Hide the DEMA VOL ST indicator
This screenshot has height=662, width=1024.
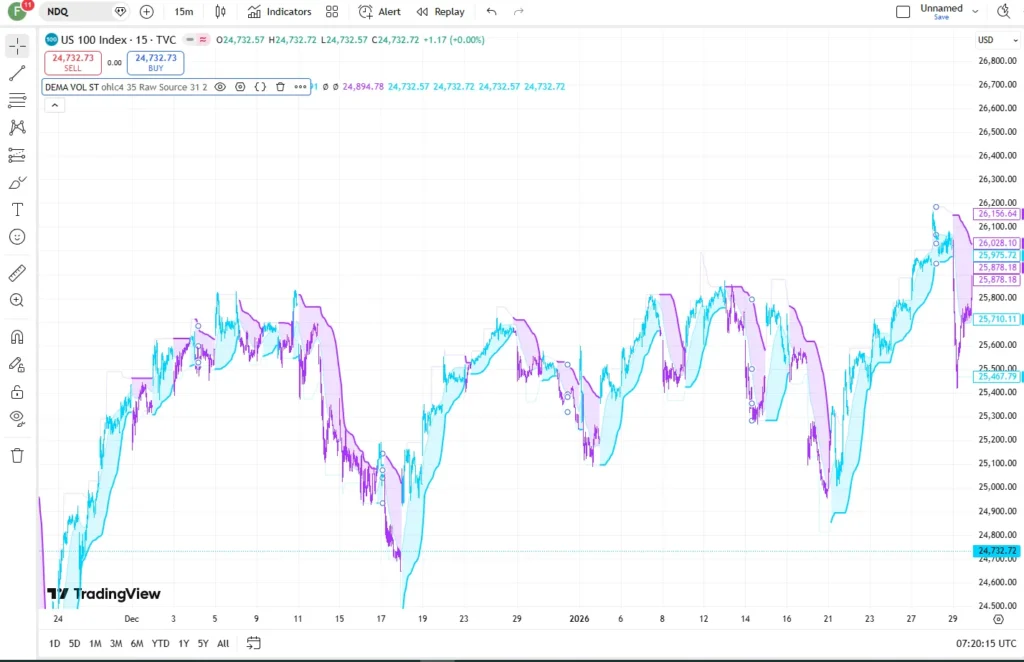point(220,87)
